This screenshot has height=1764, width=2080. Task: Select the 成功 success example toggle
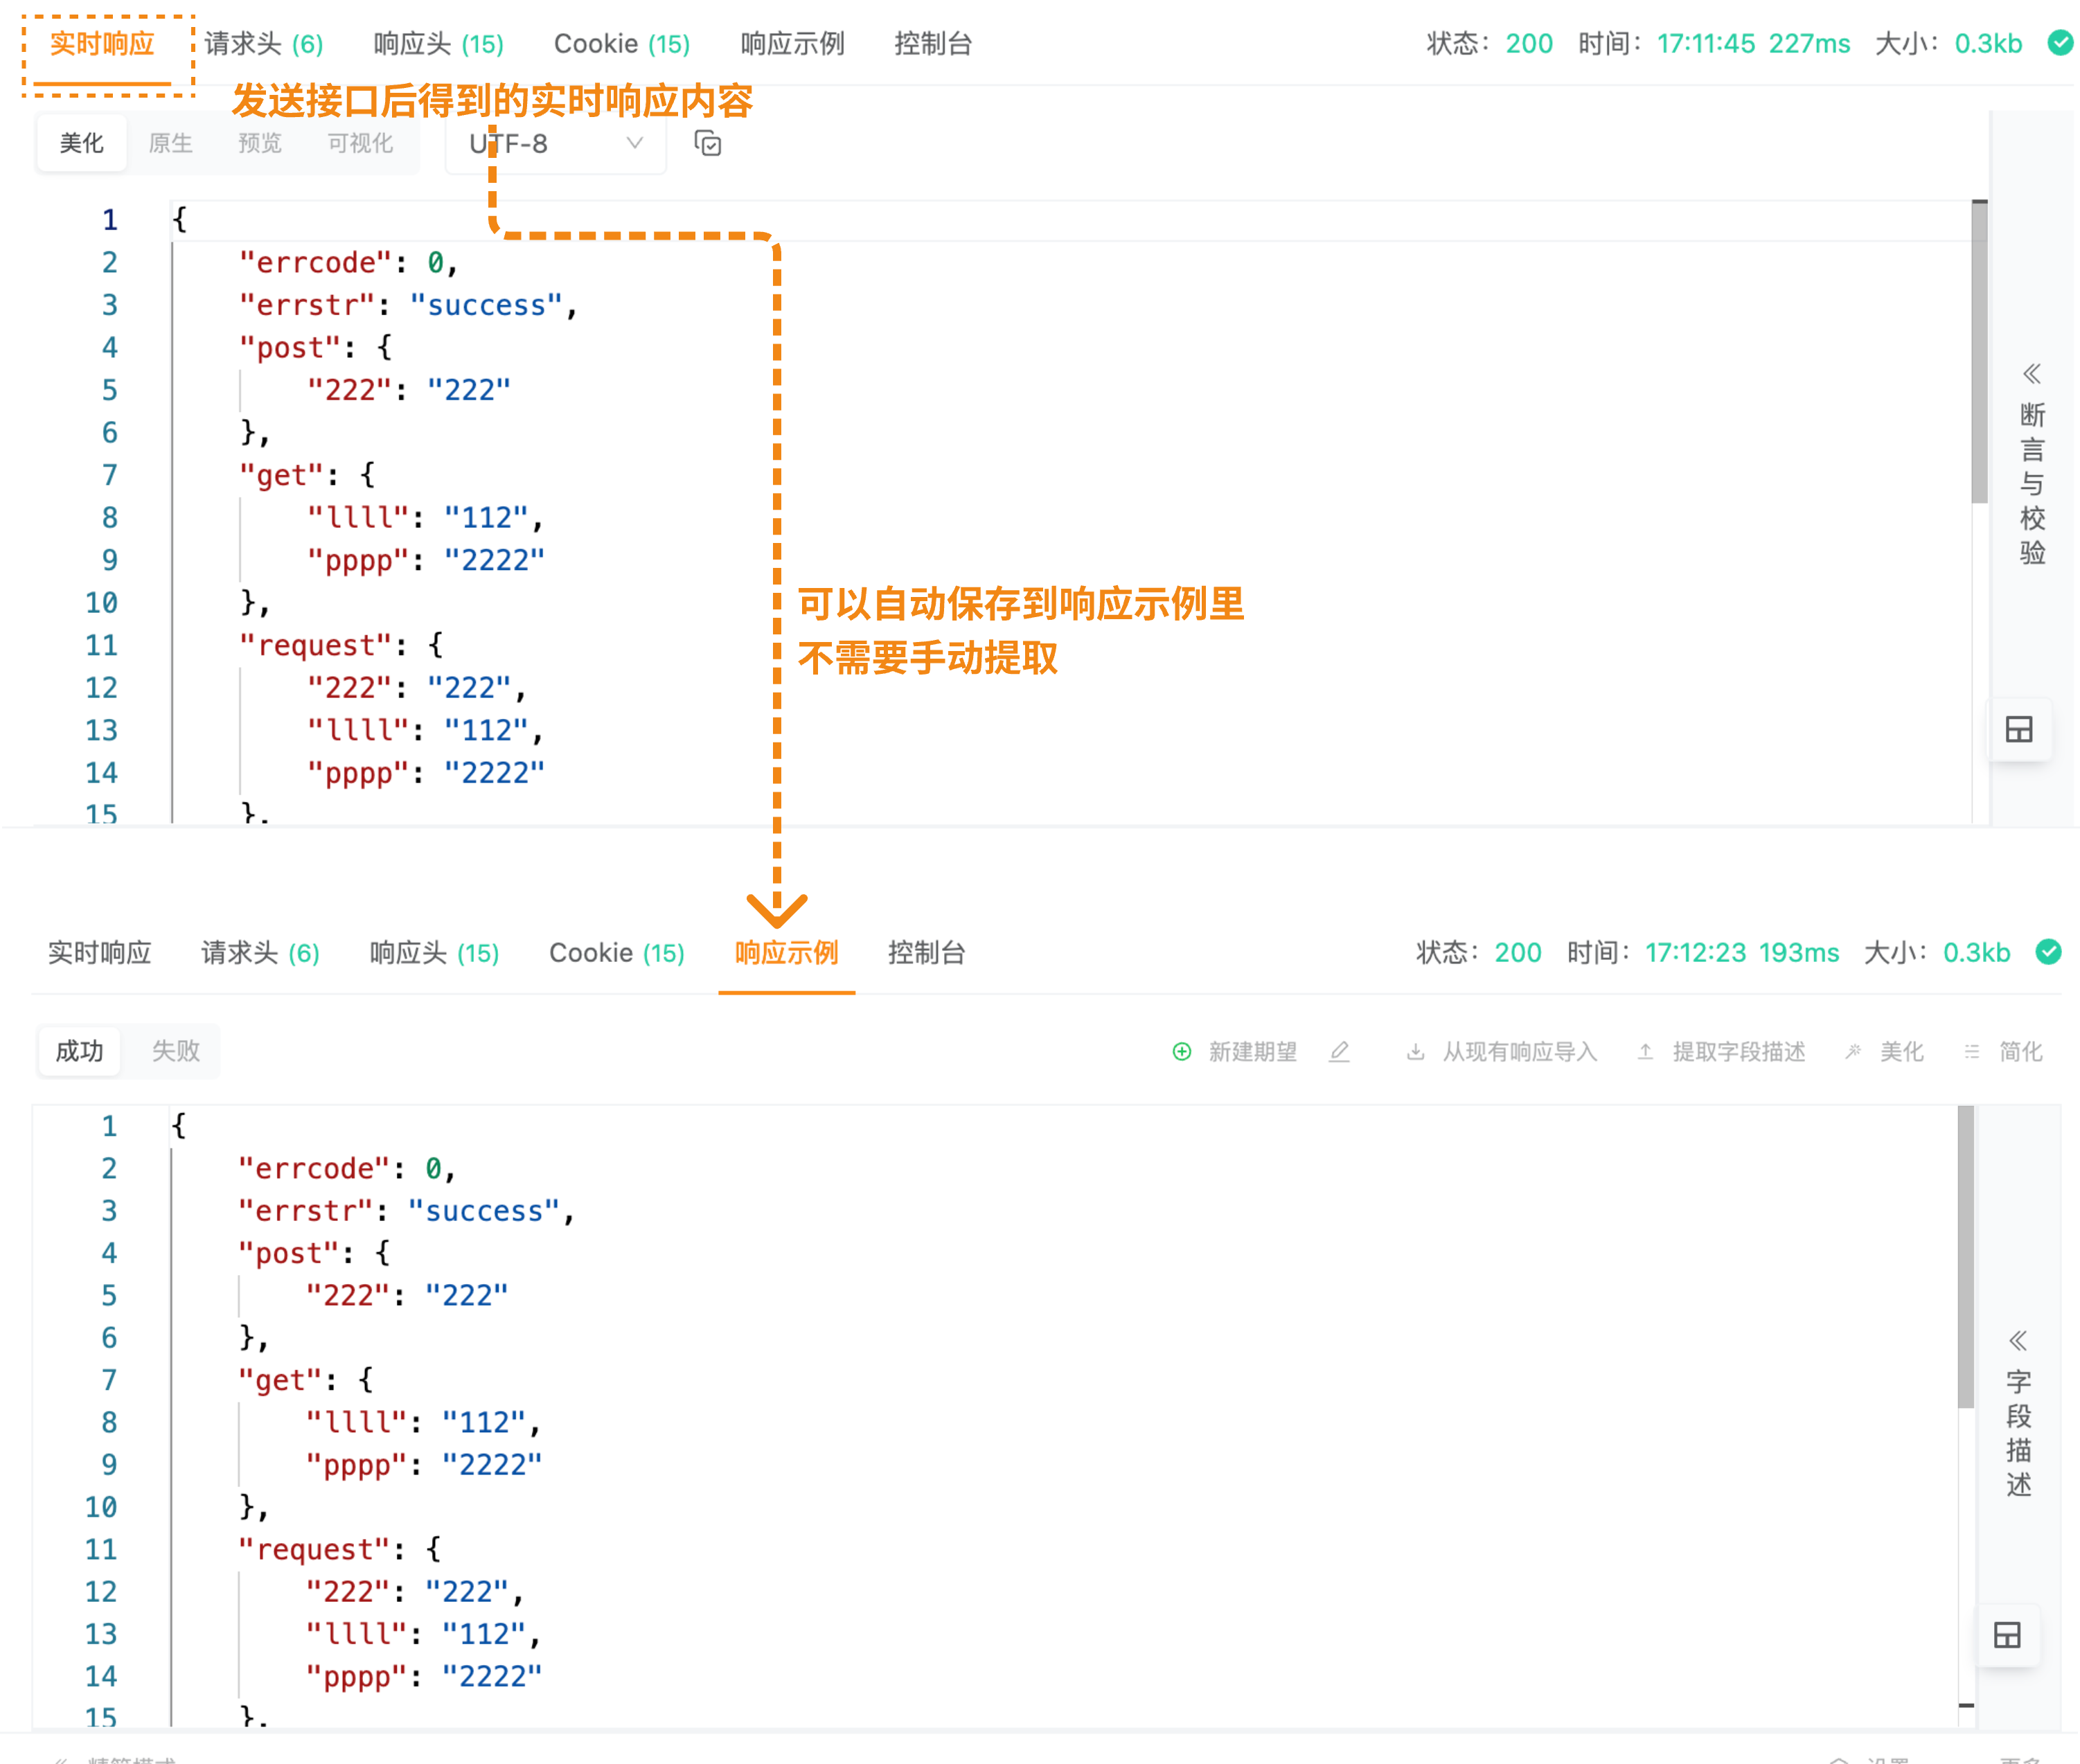click(79, 1051)
